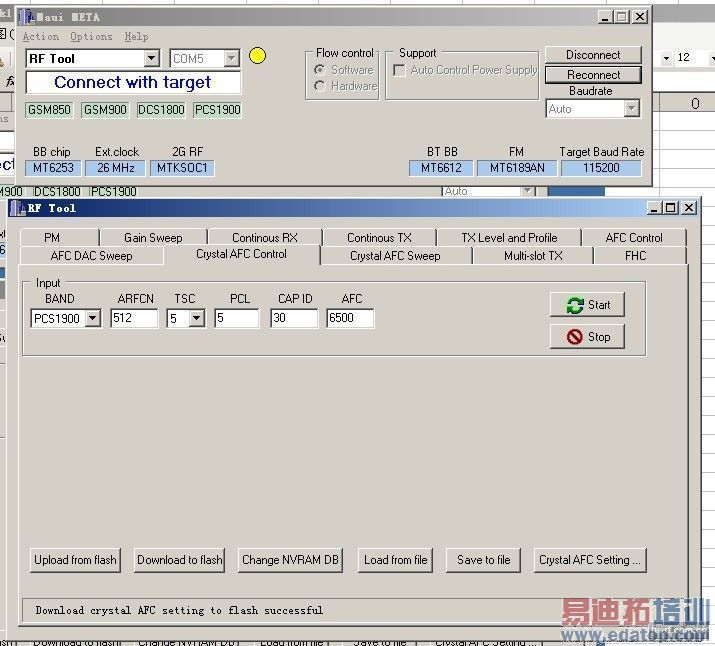Click the MT6189AN FM value

517,168
